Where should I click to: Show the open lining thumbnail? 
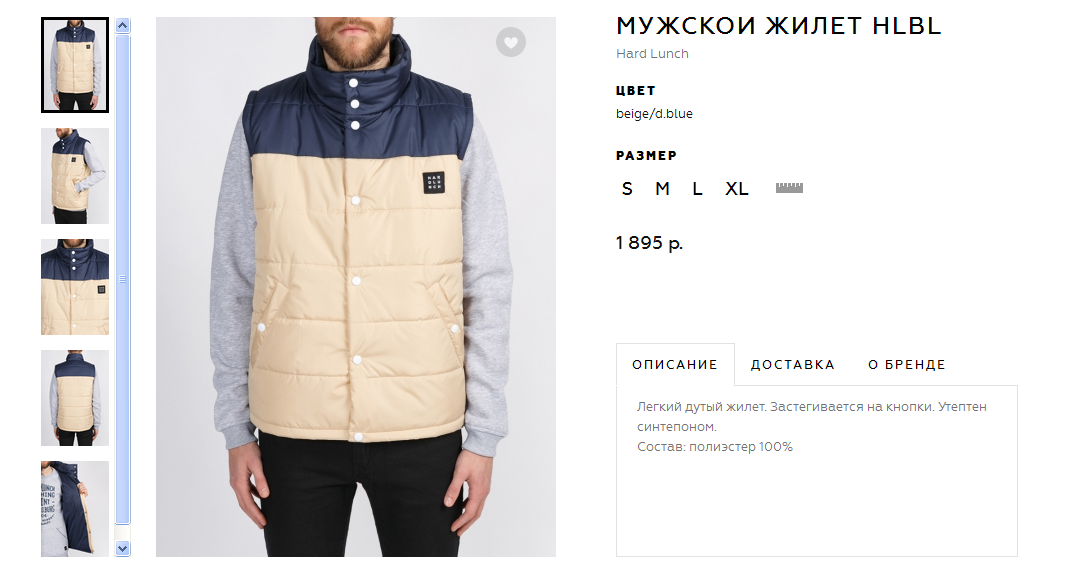(x=75, y=508)
